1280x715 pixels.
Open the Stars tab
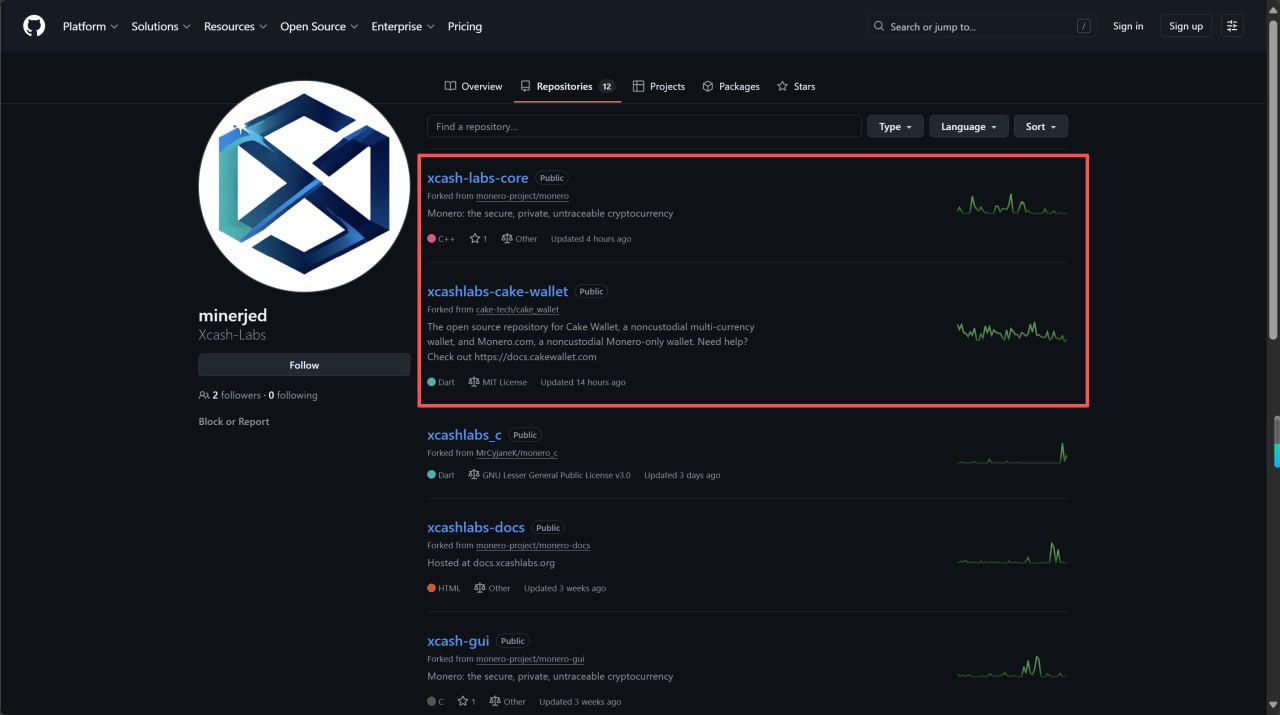click(x=796, y=87)
